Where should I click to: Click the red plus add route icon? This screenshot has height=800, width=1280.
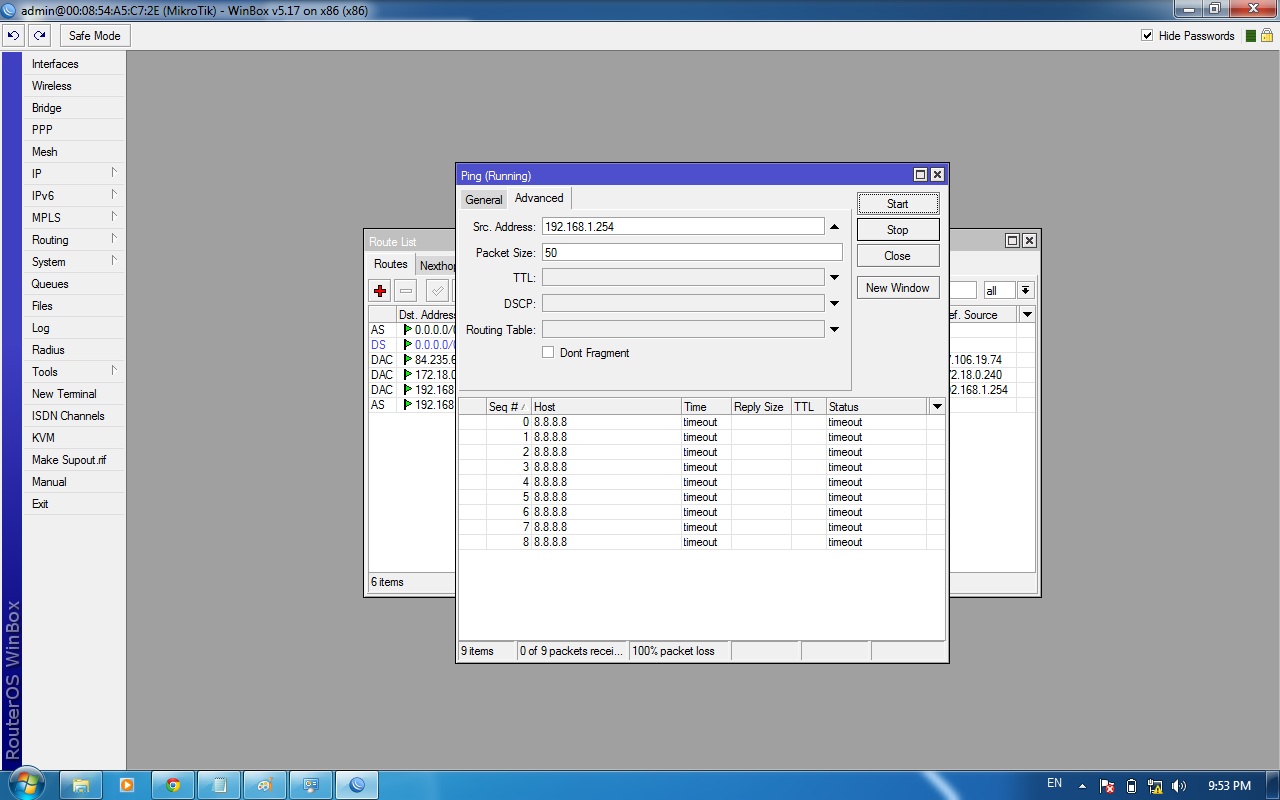click(x=380, y=291)
